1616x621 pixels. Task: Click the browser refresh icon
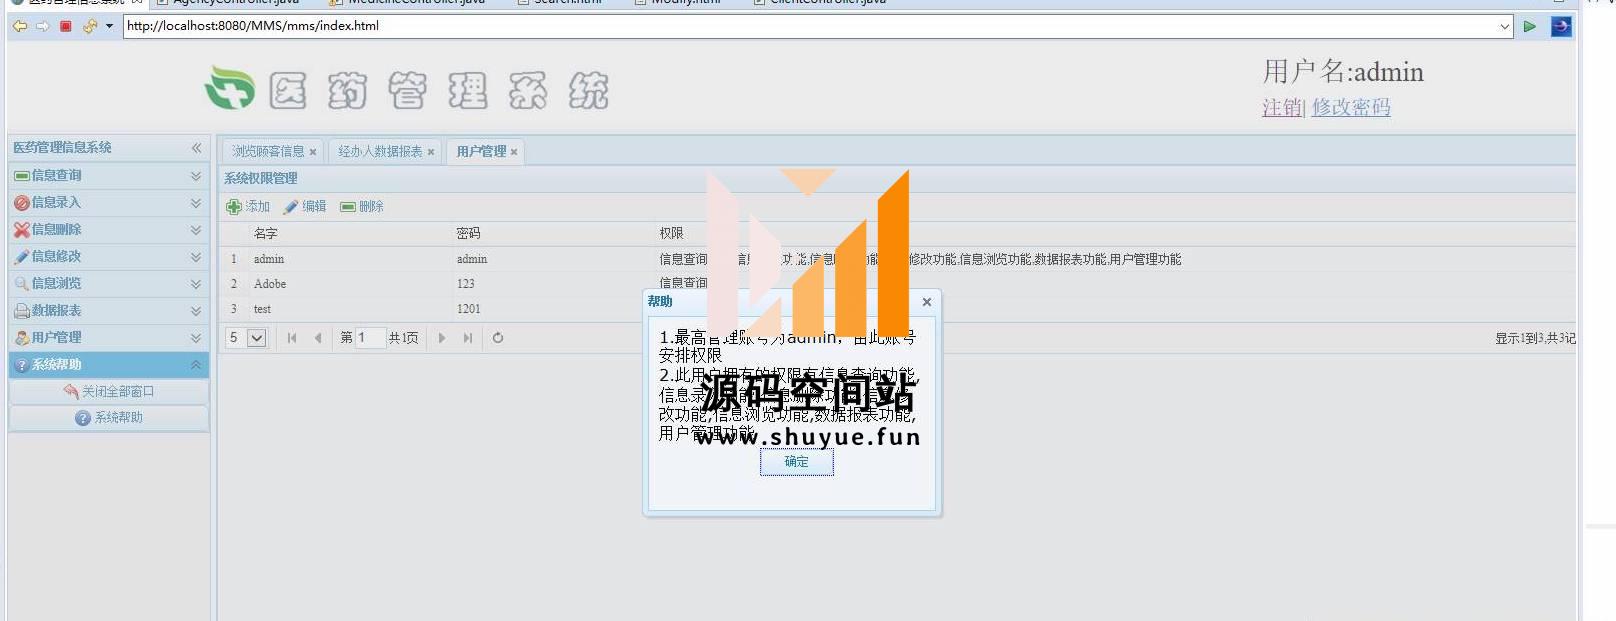click(90, 26)
